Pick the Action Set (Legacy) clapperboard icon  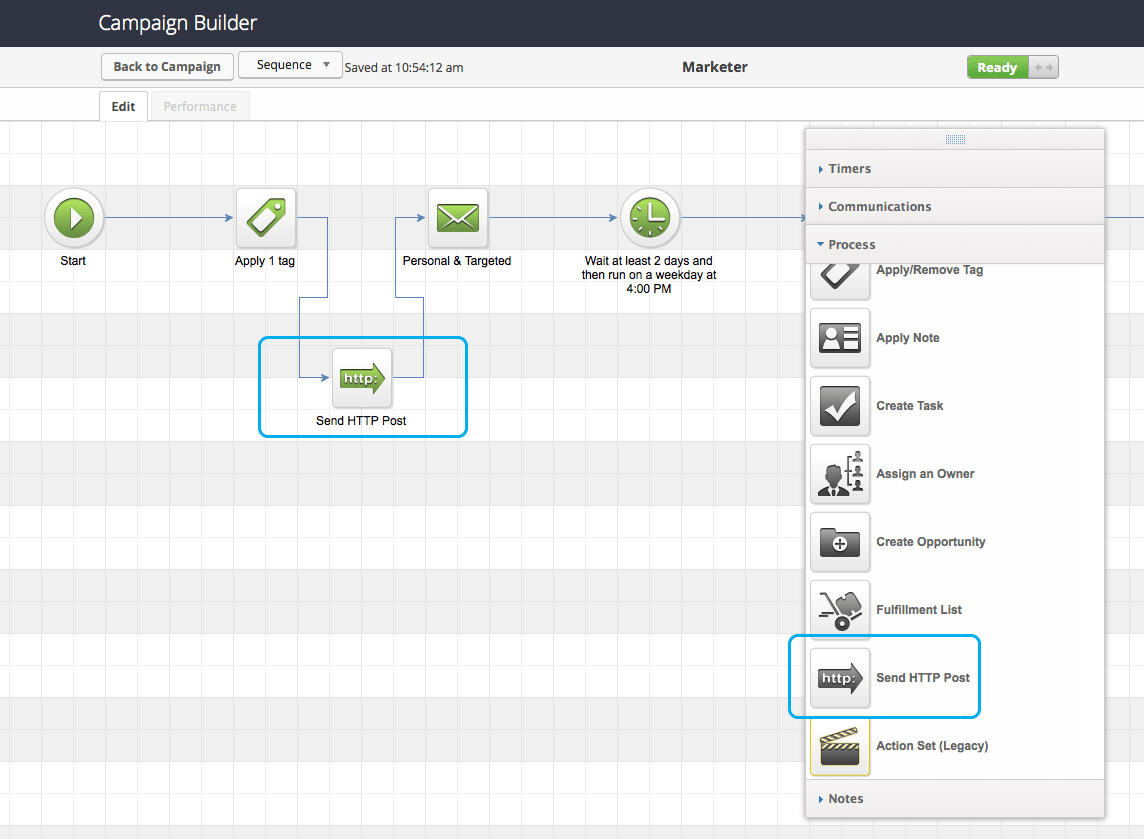[x=840, y=746]
